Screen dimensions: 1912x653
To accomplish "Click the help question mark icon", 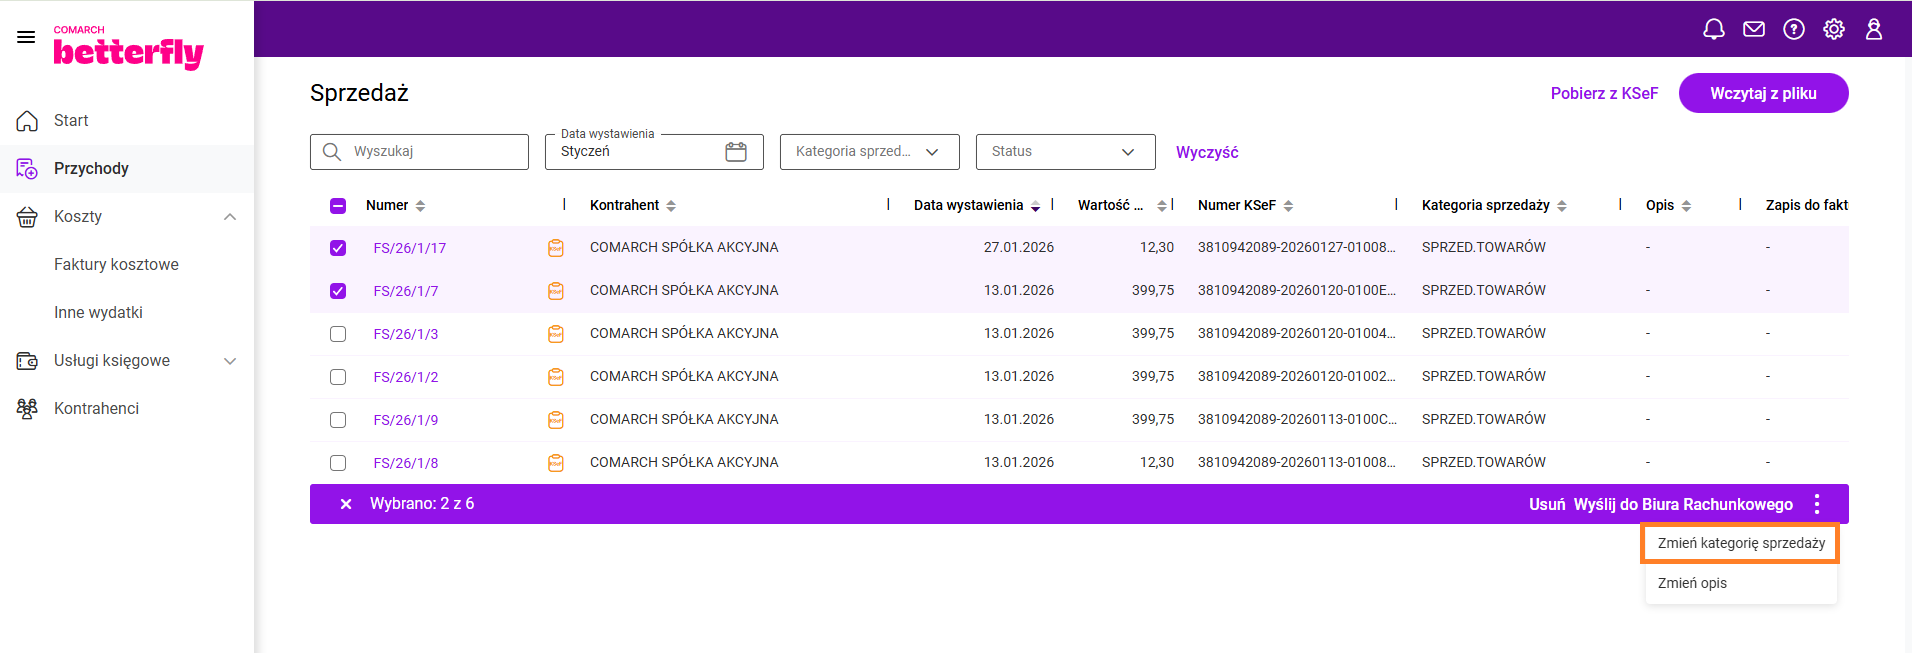I will click(x=1793, y=29).
